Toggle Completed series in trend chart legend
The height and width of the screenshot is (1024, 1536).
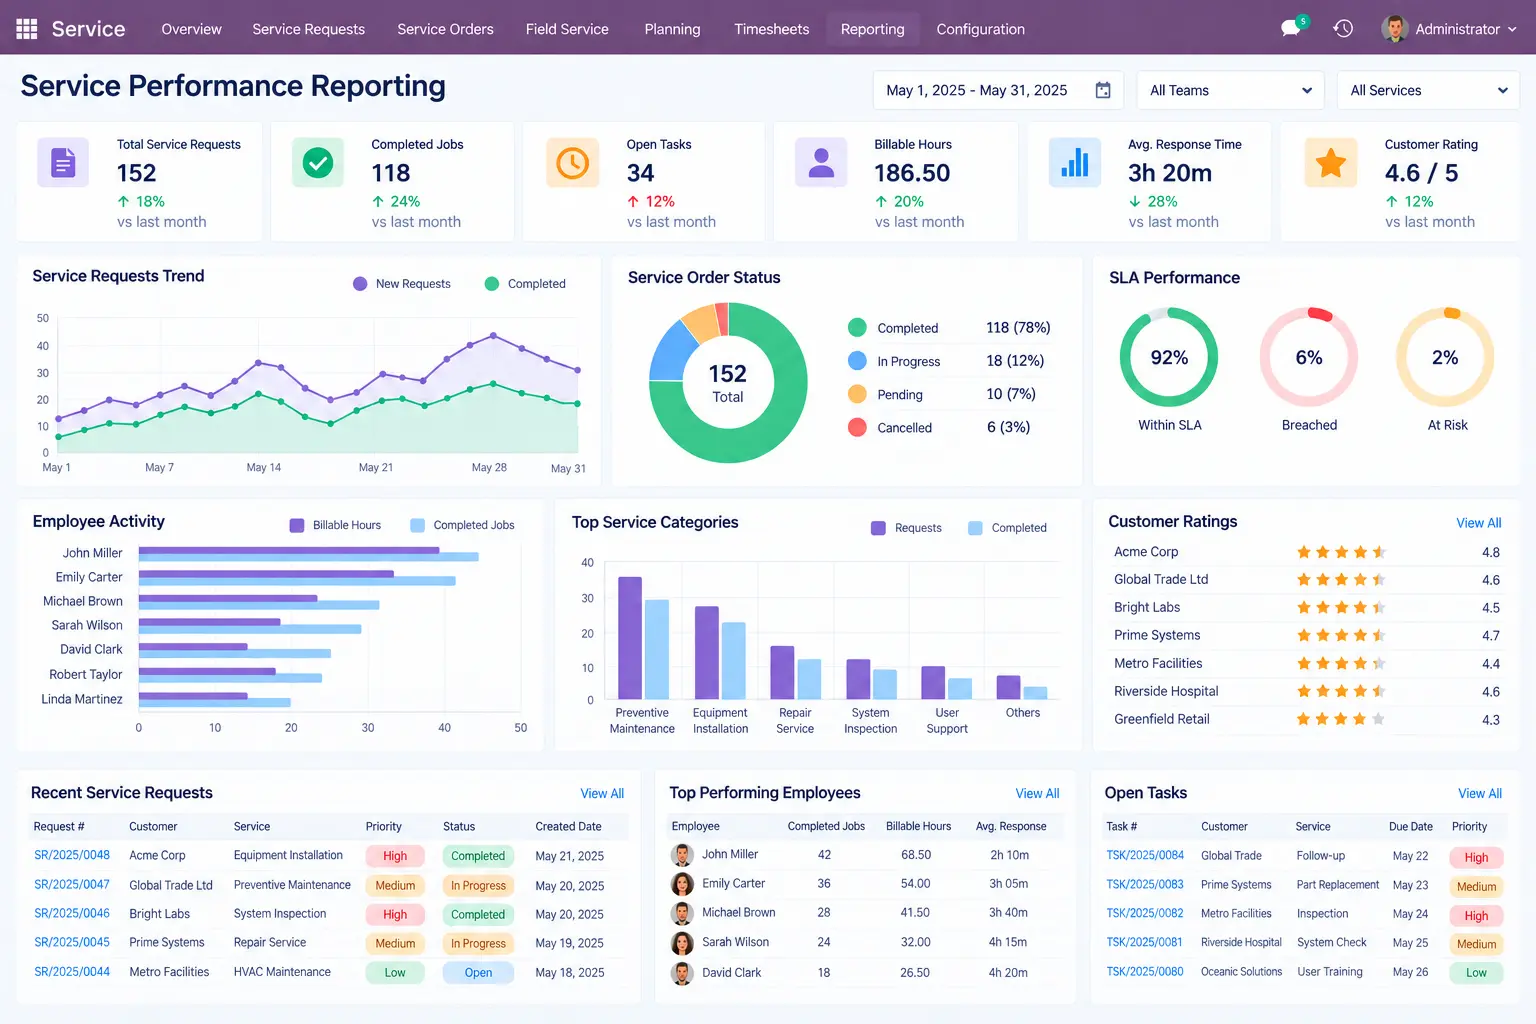coord(525,284)
